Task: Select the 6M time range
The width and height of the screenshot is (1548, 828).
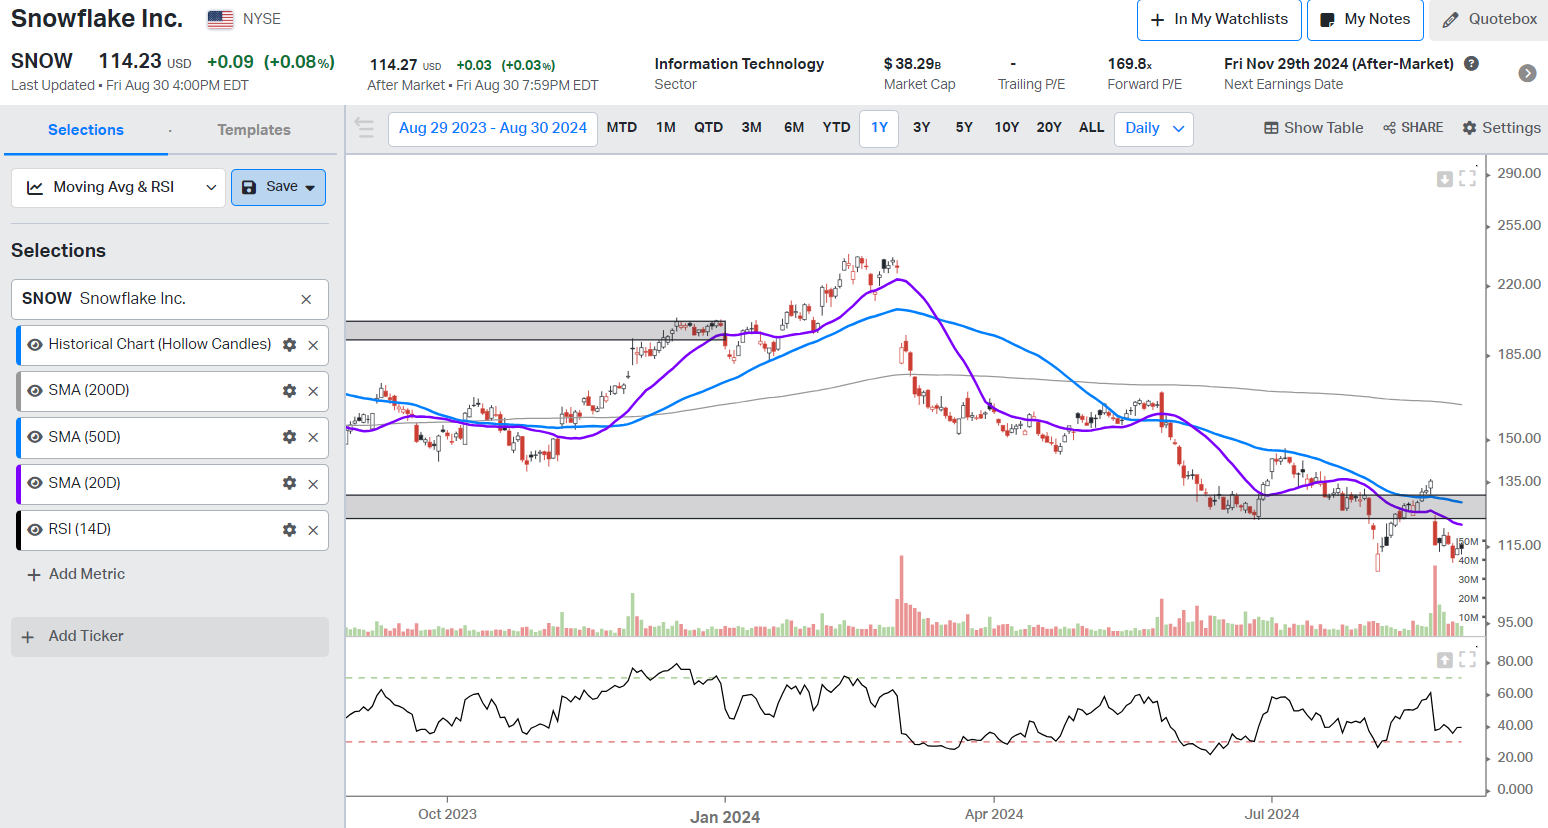Action: [x=794, y=128]
